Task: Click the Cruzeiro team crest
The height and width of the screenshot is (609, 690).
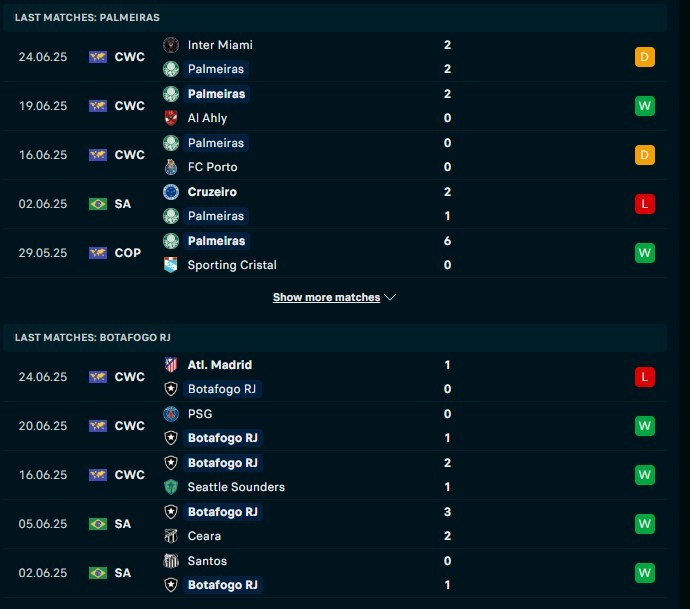Action: tap(171, 192)
